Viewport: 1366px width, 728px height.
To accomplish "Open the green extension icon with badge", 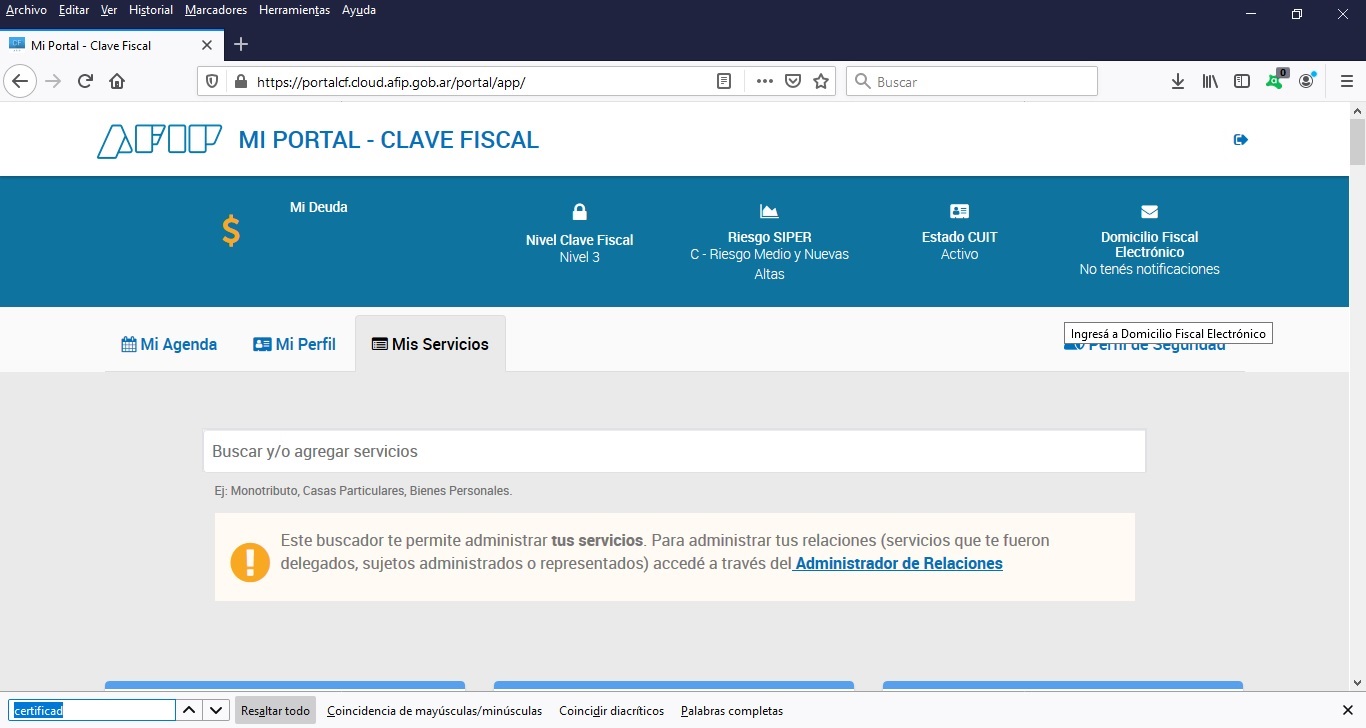I will coord(1275,81).
